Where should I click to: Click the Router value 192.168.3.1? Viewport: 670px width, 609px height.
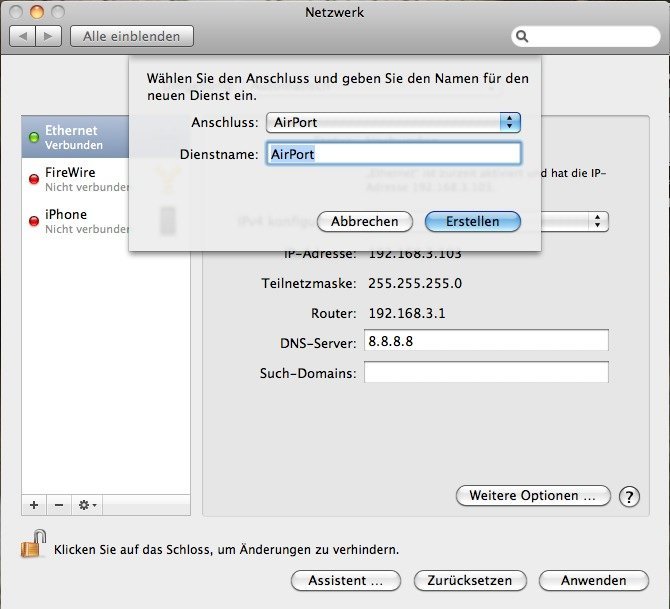[x=407, y=313]
